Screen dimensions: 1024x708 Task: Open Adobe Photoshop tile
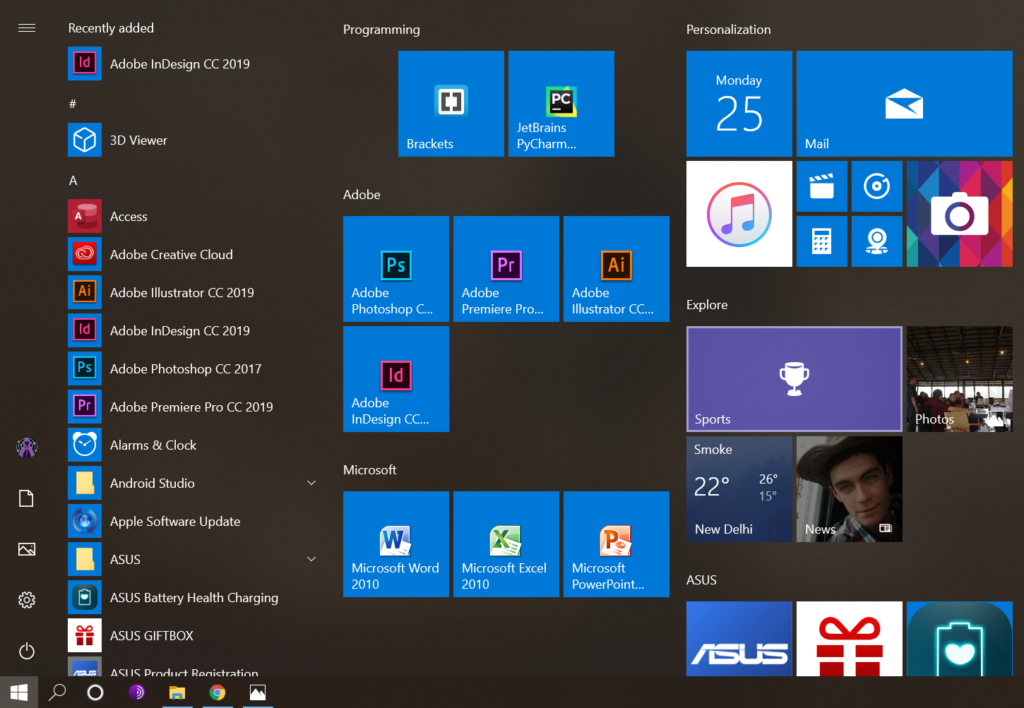(x=396, y=268)
